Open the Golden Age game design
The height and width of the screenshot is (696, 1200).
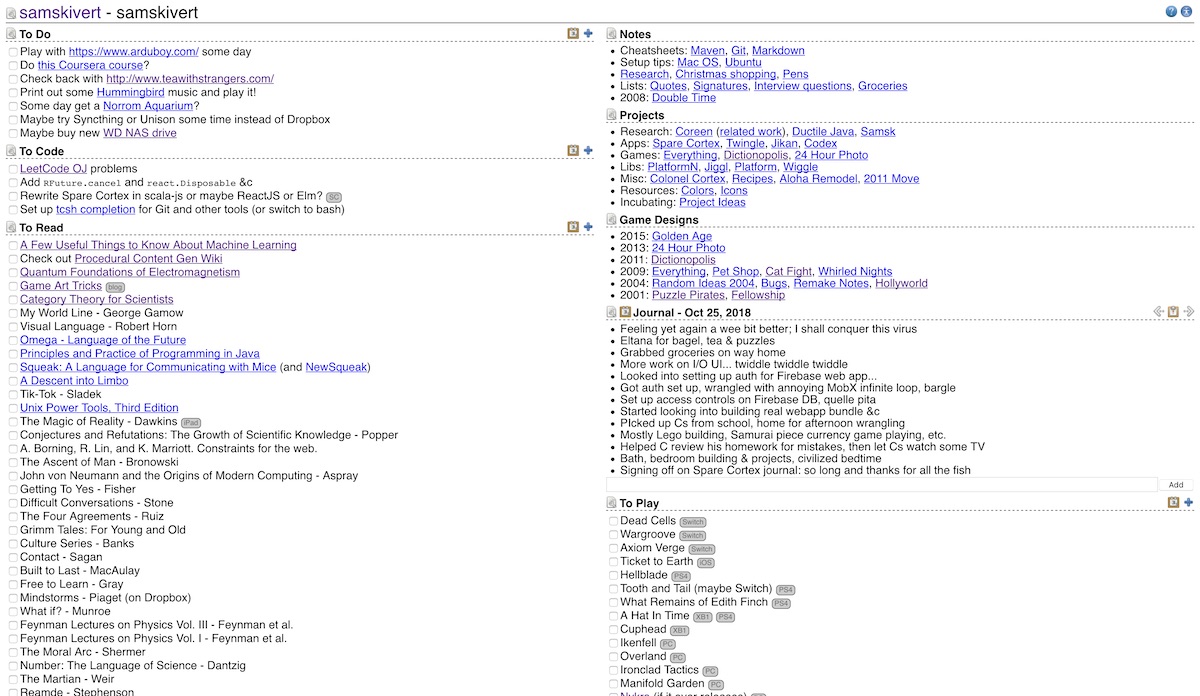click(x=682, y=236)
